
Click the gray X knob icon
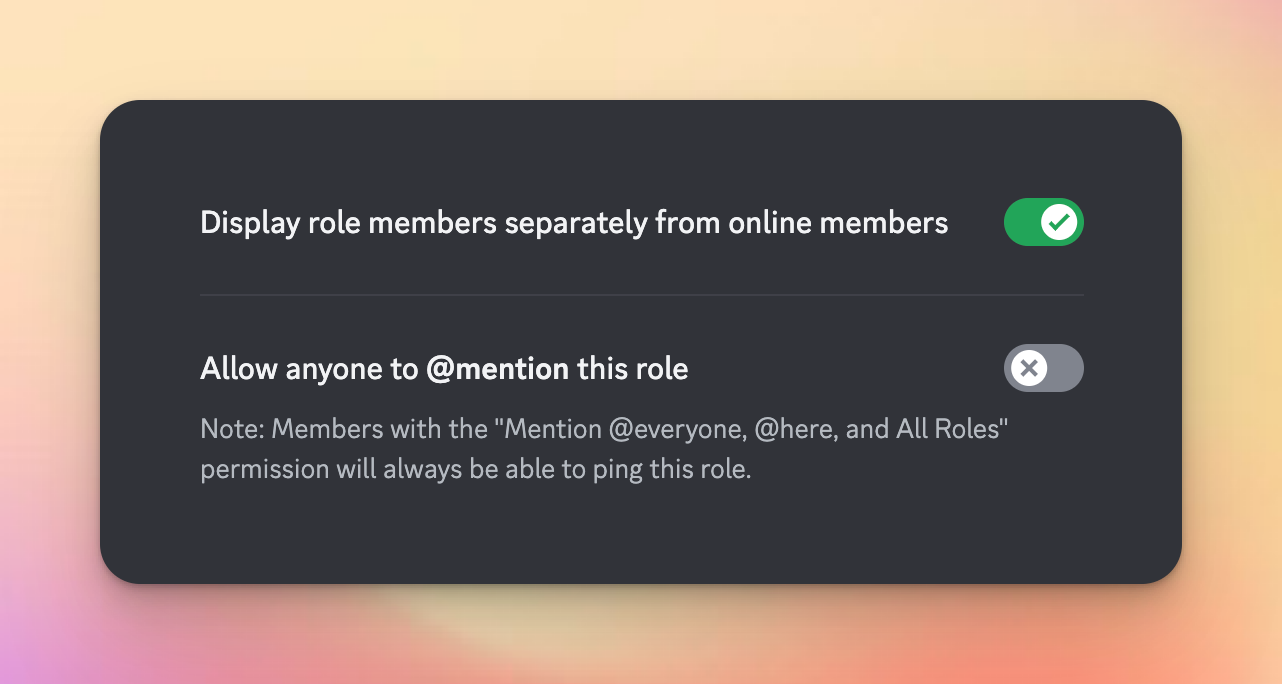coord(1028,368)
